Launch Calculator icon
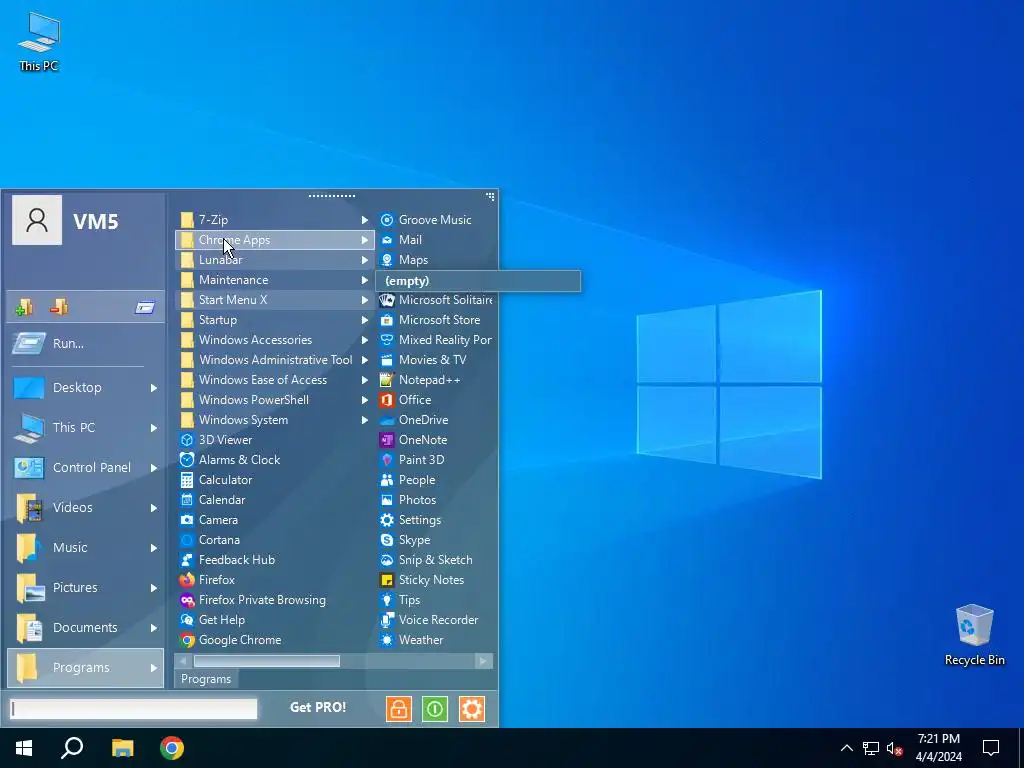This screenshot has height=768, width=1024. [187, 480]
